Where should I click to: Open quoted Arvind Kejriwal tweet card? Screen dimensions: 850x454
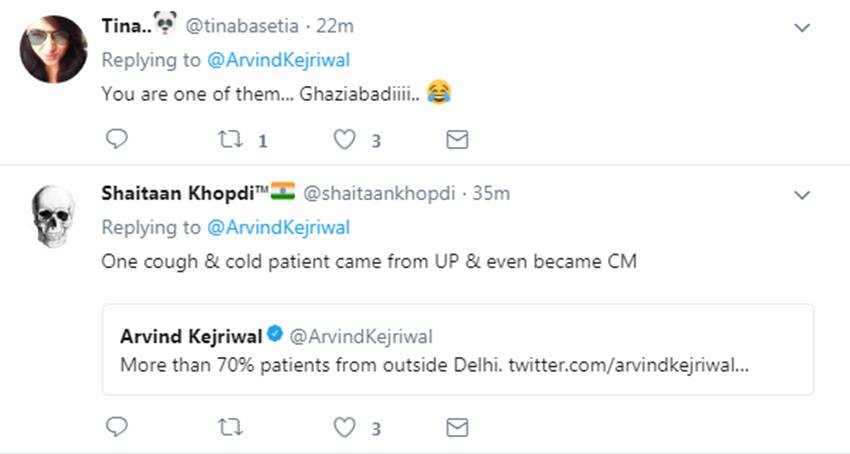click(462, 349)
